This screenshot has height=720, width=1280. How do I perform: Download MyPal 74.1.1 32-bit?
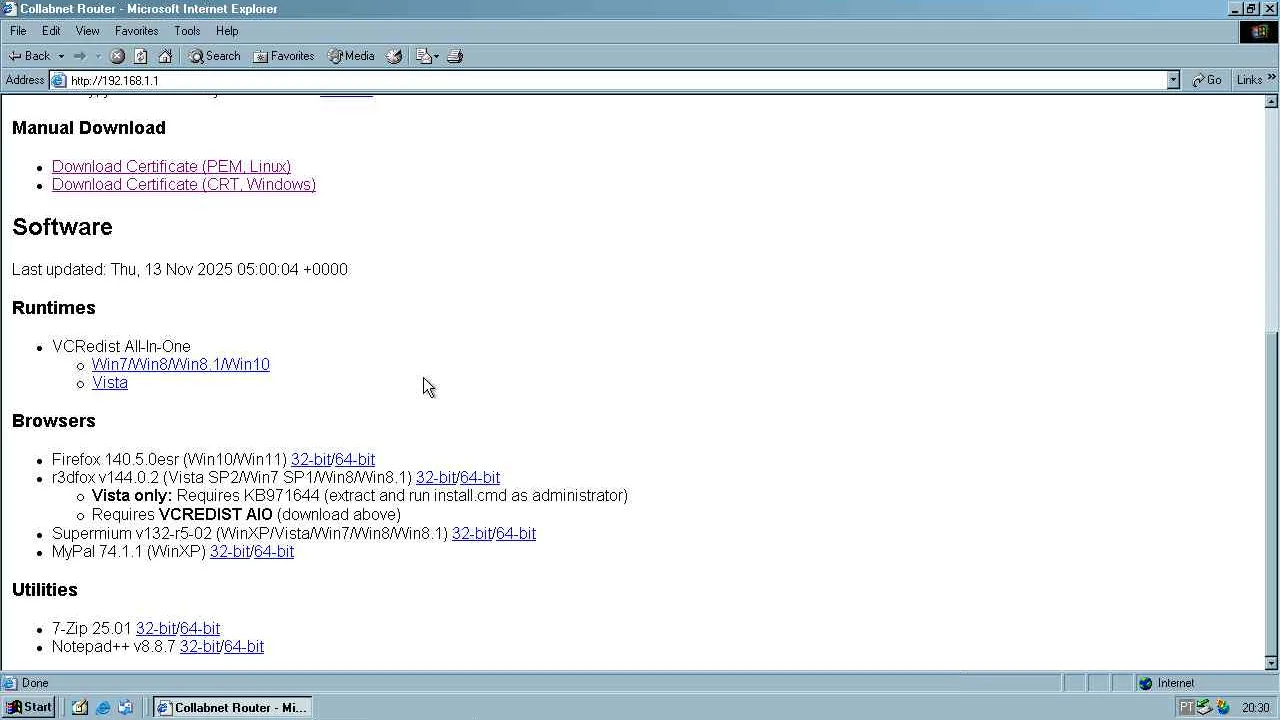pos(229,552)
